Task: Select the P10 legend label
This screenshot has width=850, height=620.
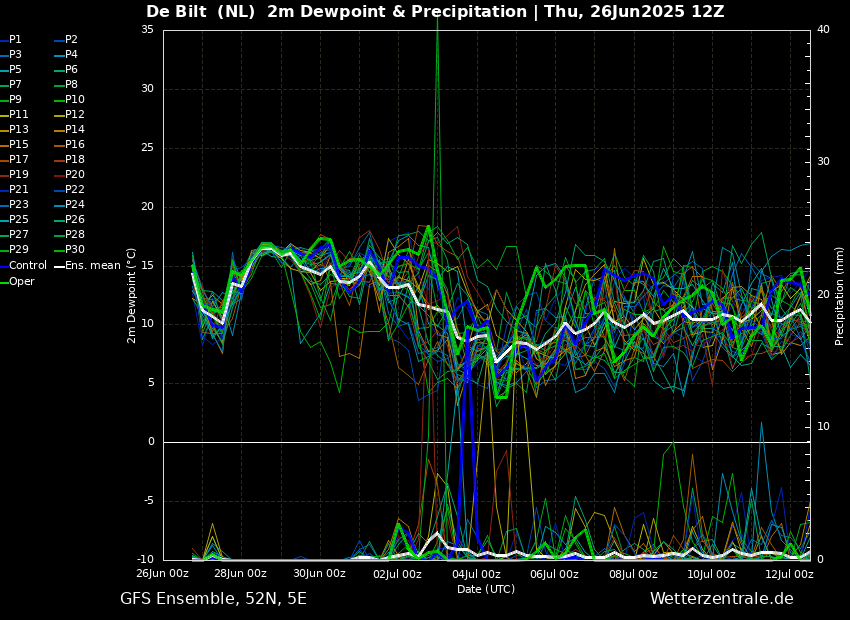Action: point(75,100)
